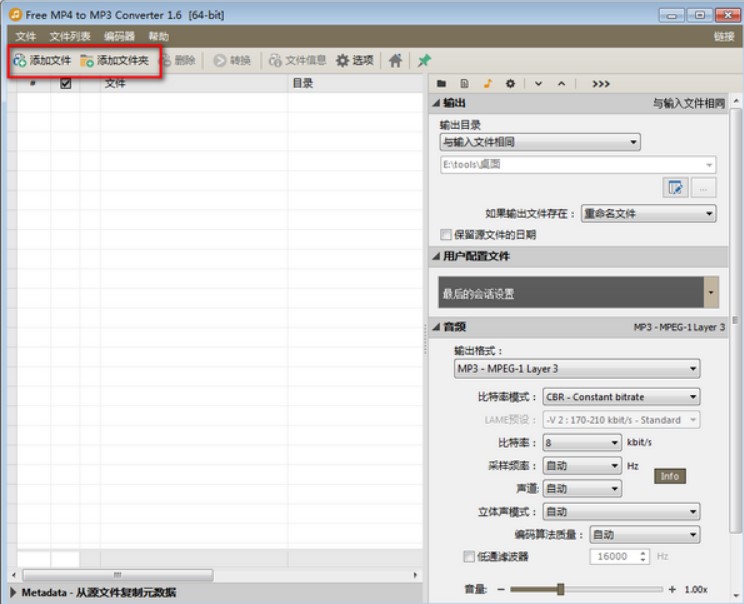Enable 保留源文件的日期 checkbox
The height and width of the screenshot is (604, 744).
coord(446,234)
